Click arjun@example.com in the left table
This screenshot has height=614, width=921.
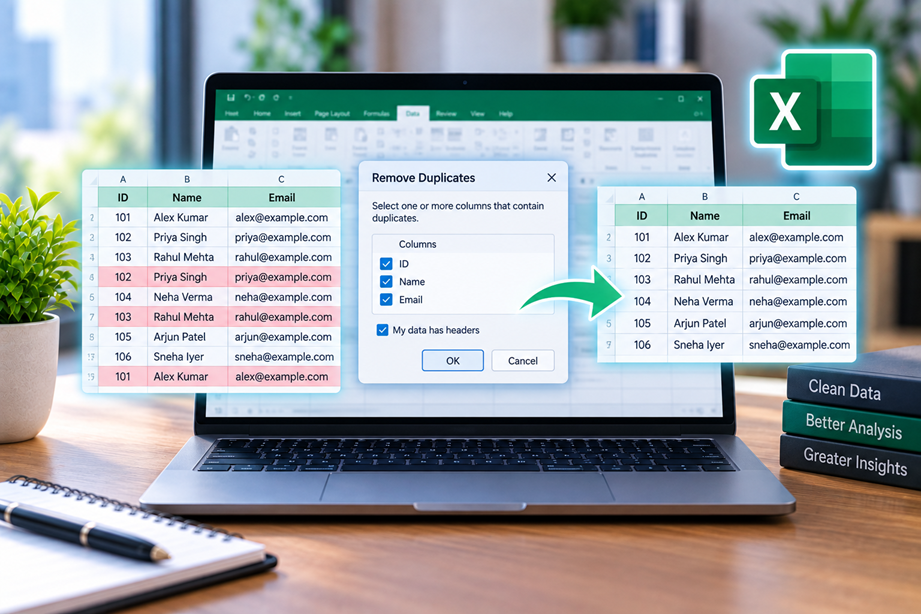[x=283, y=337]
